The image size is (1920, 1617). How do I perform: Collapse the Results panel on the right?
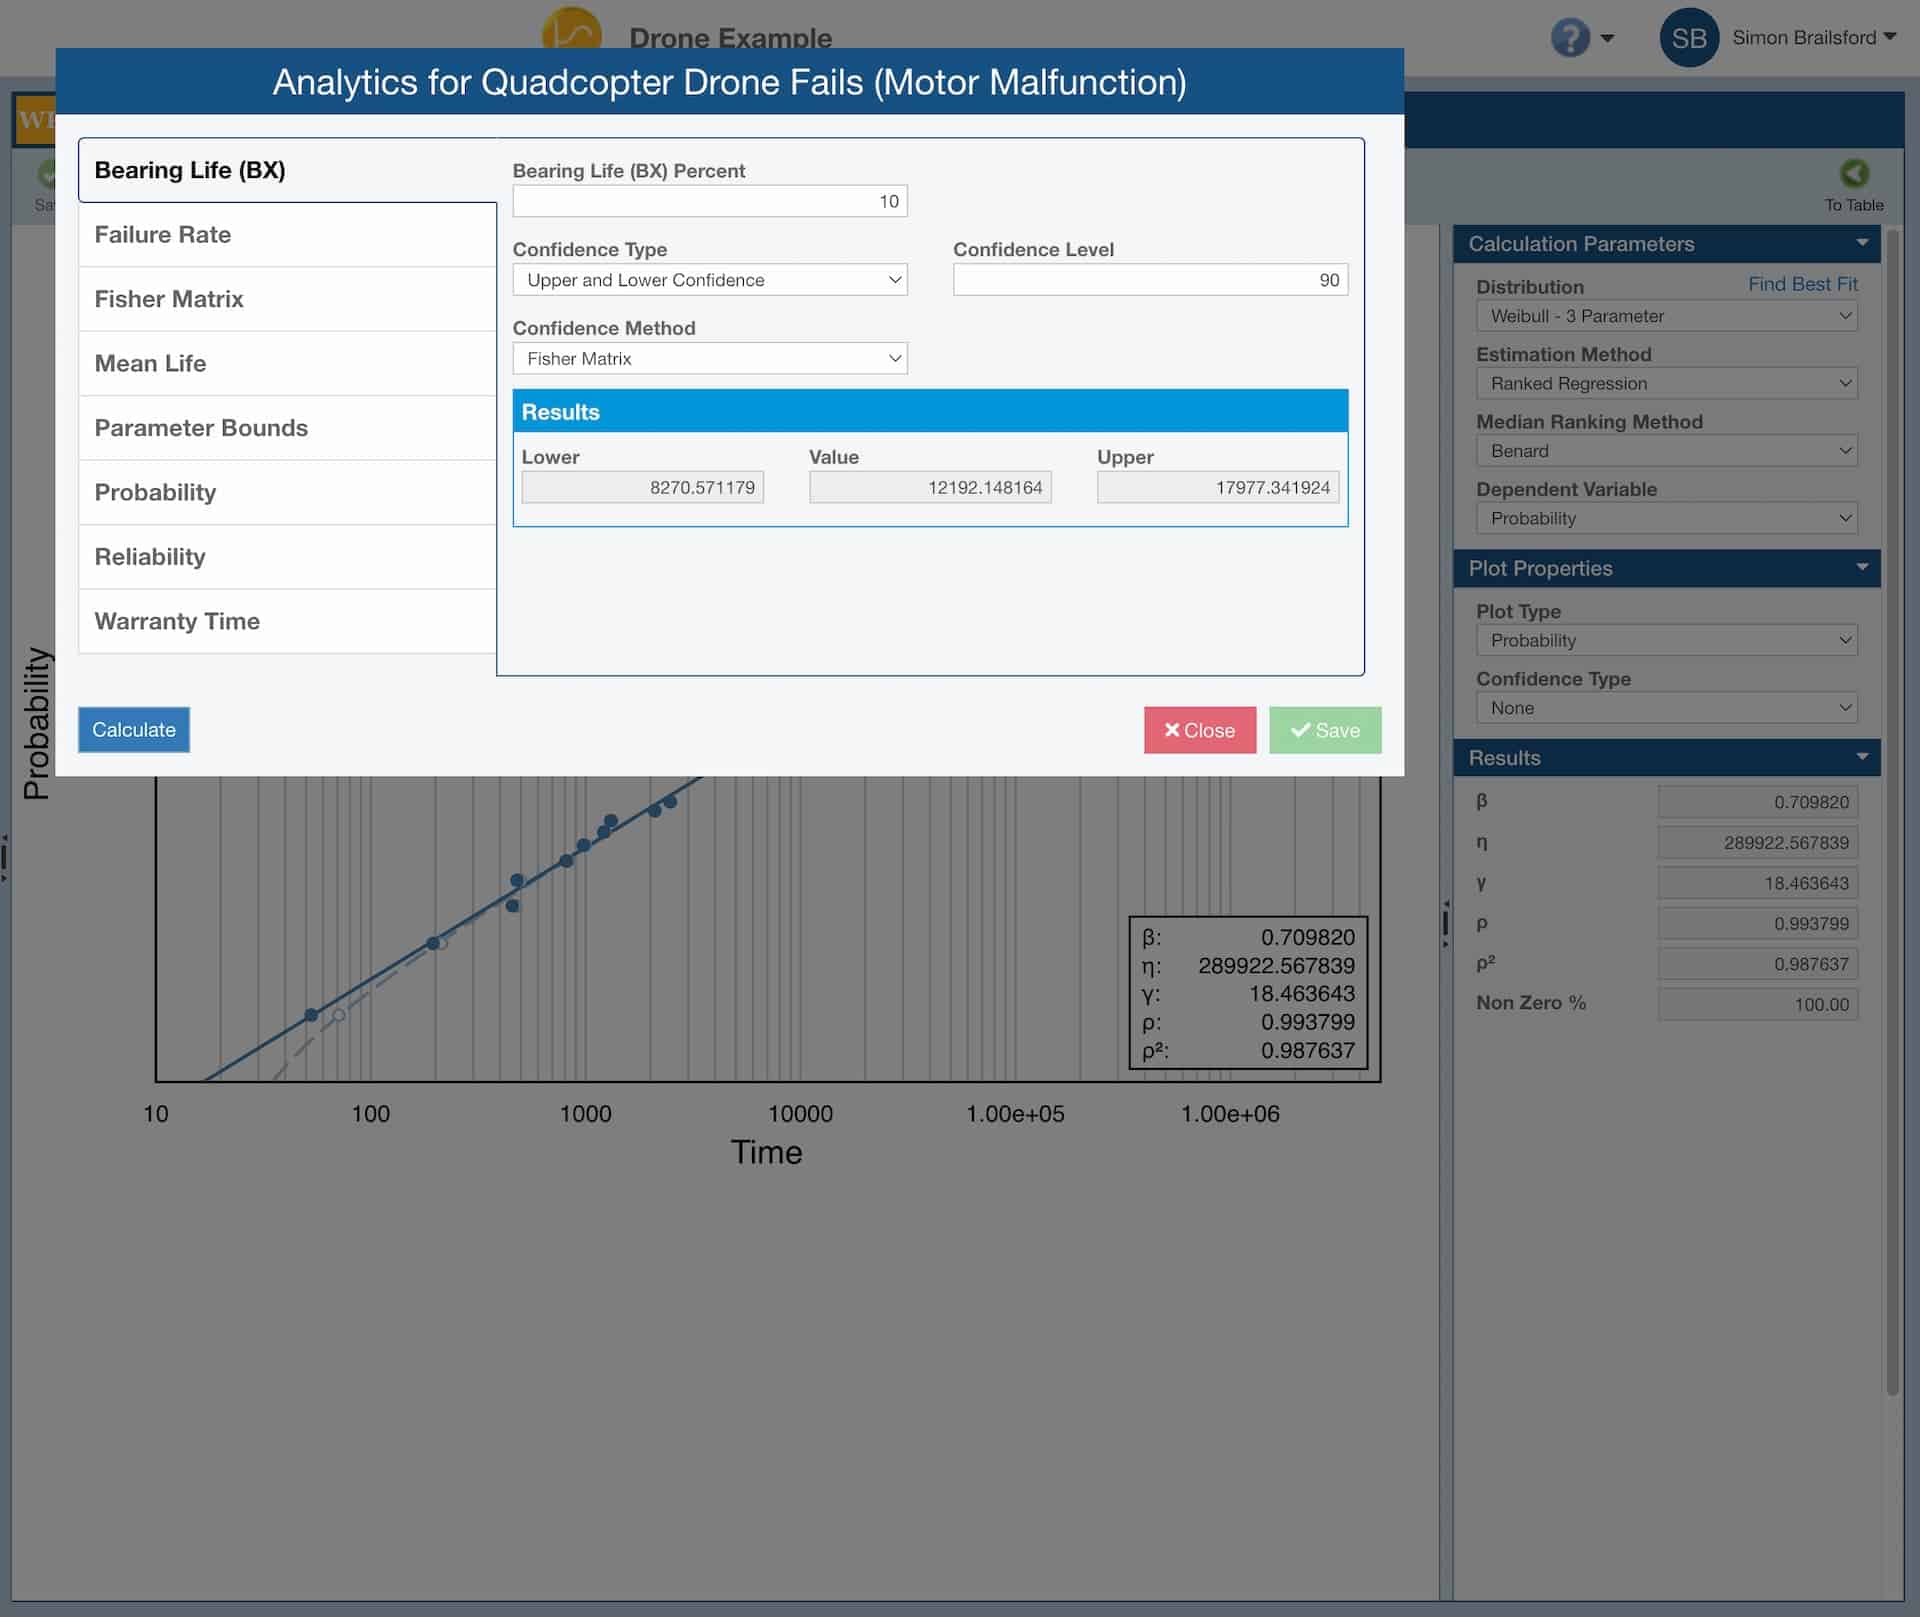point(1862,757)
